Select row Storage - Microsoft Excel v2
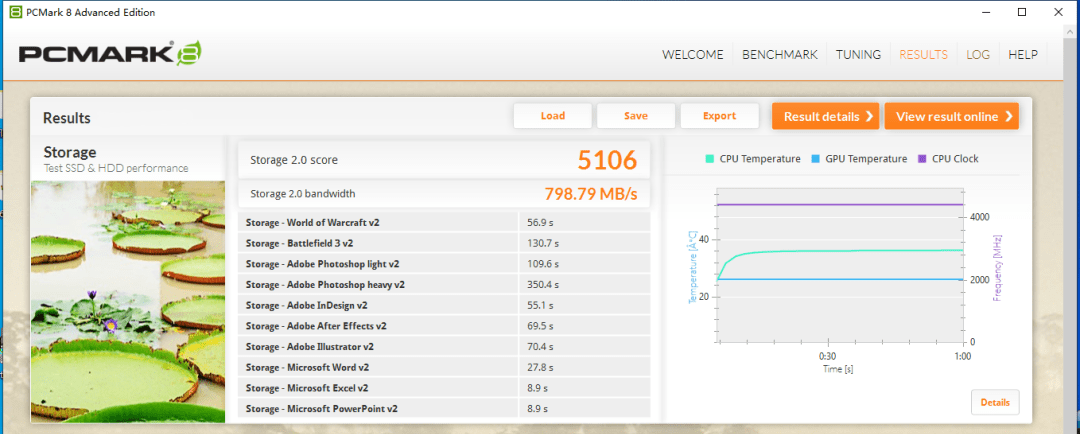The height and width of the screenshot is (434, 1080). 444,387
